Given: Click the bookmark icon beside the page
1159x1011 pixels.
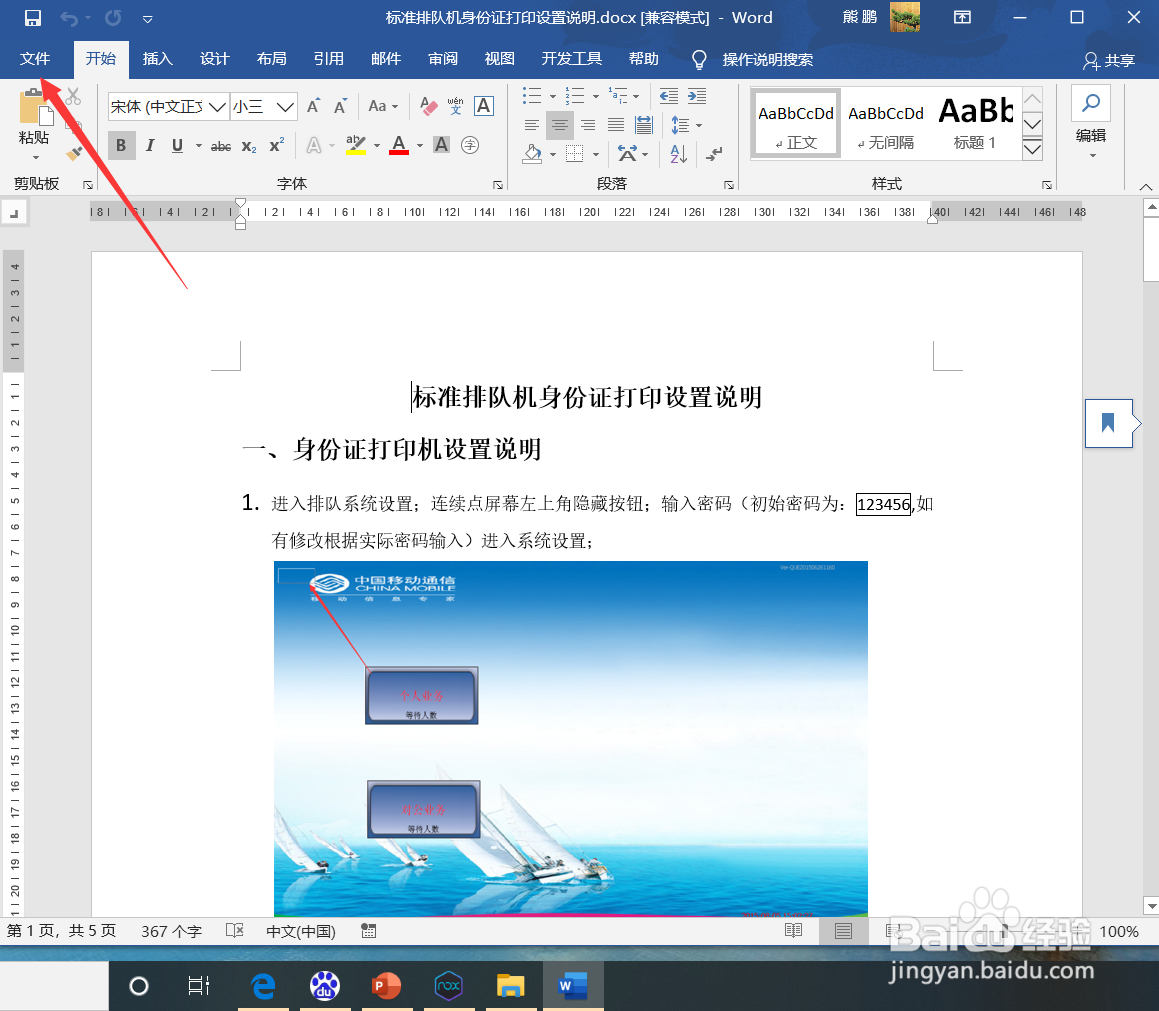Looking at the screenshot, I should [x=1108, y=423].
